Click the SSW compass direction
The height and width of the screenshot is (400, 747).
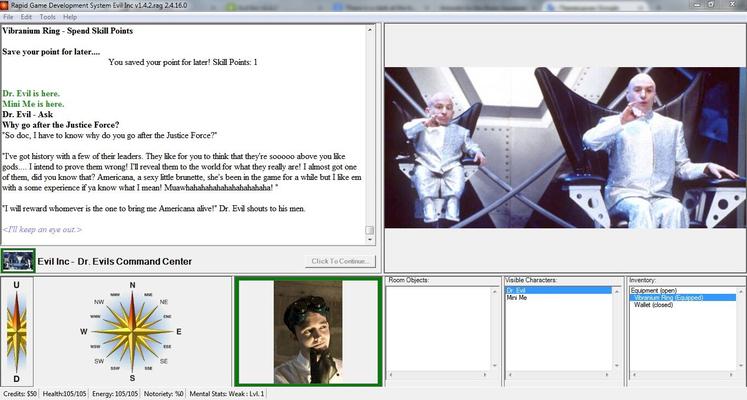[115, 368]
